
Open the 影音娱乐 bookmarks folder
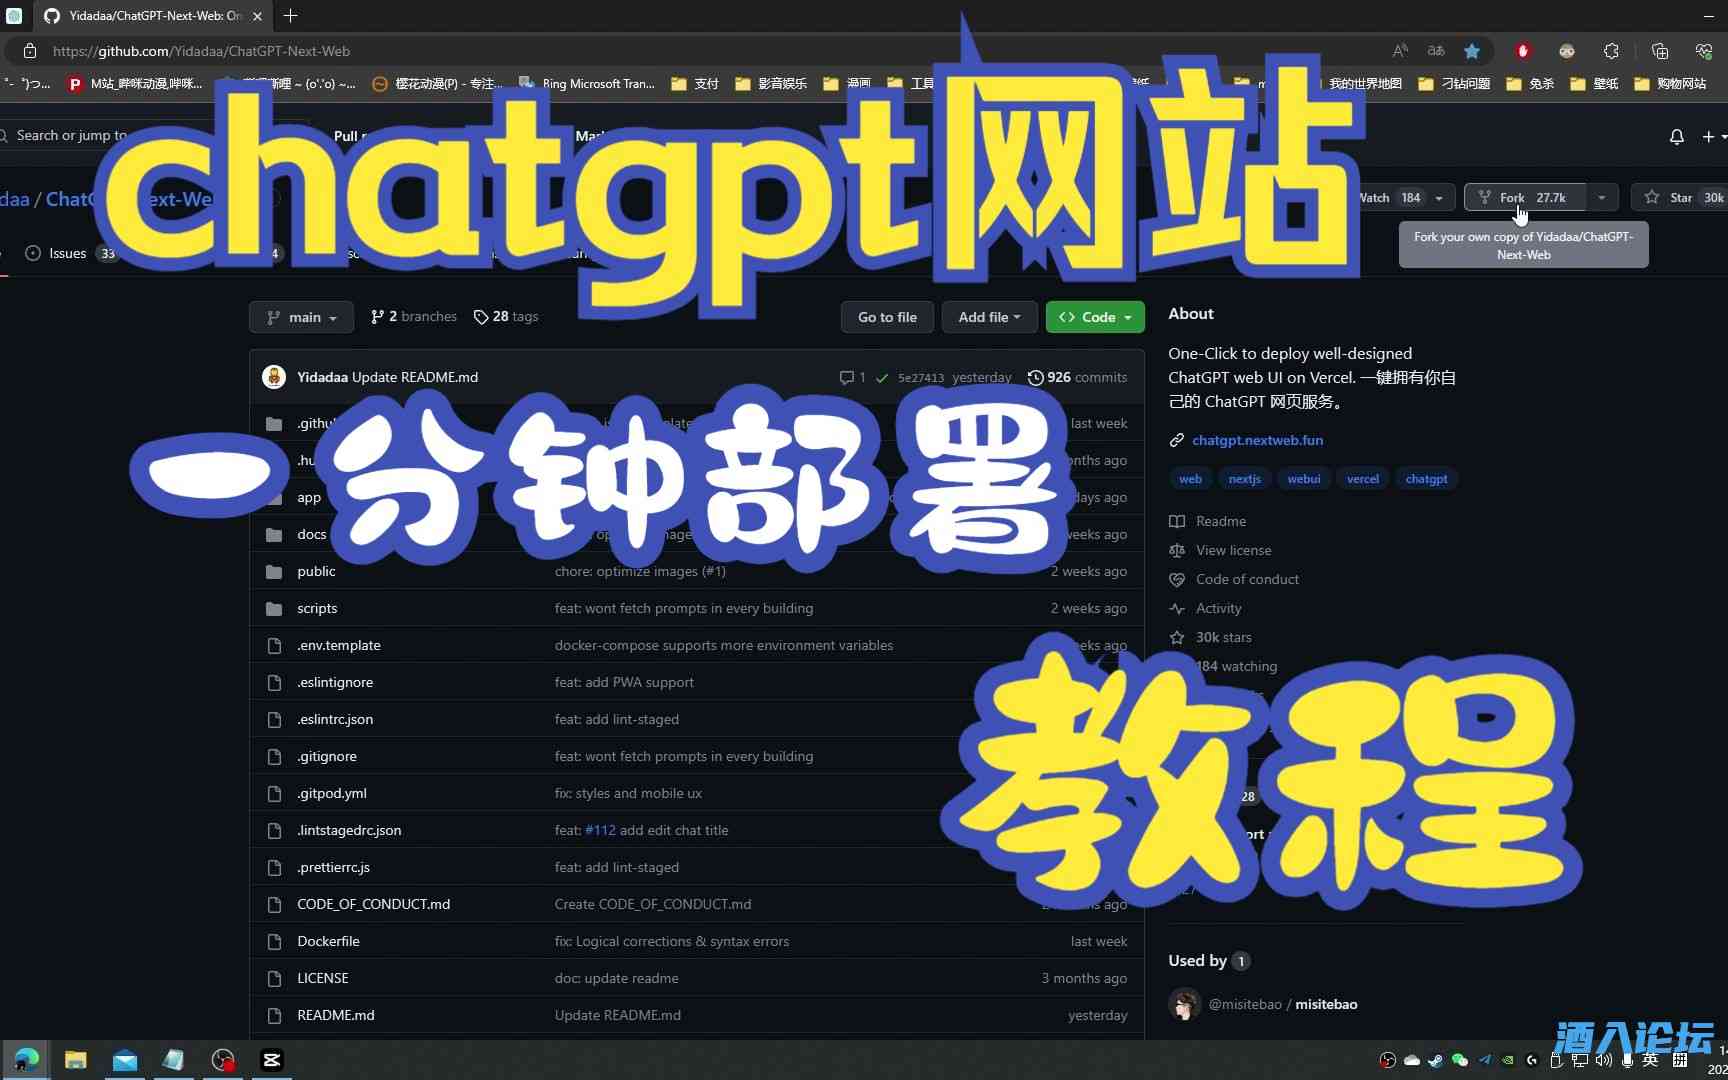click(x=771, y=84)
